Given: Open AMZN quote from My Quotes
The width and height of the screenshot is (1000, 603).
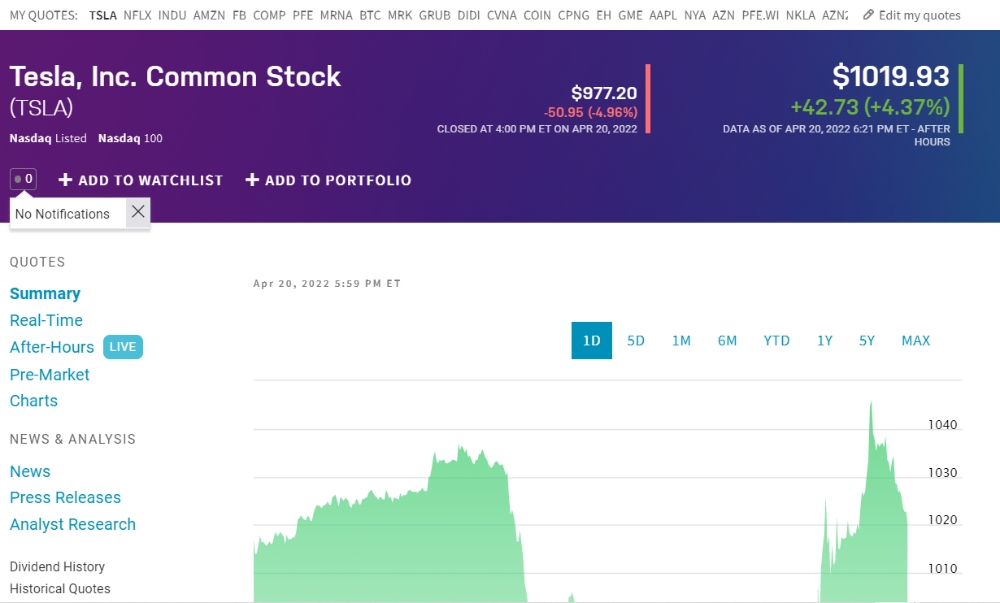Looking at the screenshot, I should coord(209,15).
